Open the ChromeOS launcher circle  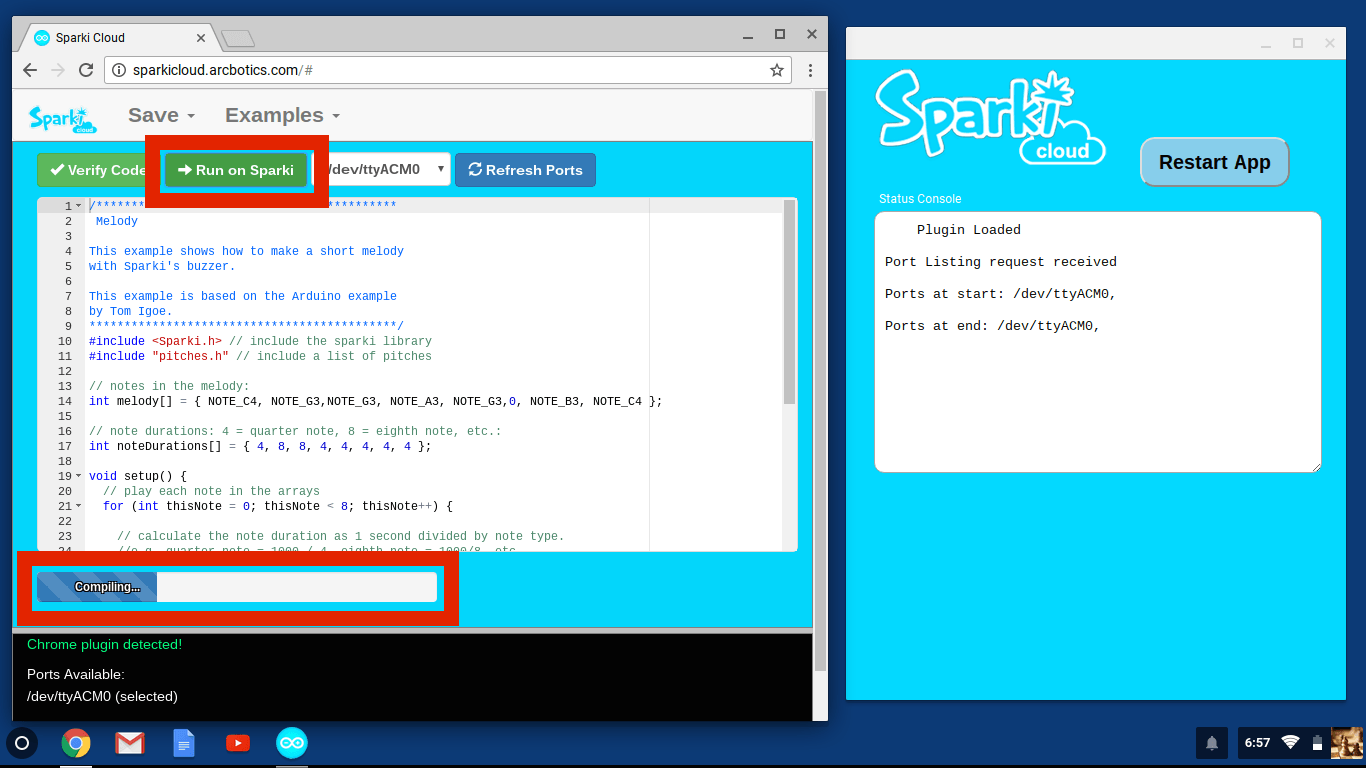click(22, 743)
